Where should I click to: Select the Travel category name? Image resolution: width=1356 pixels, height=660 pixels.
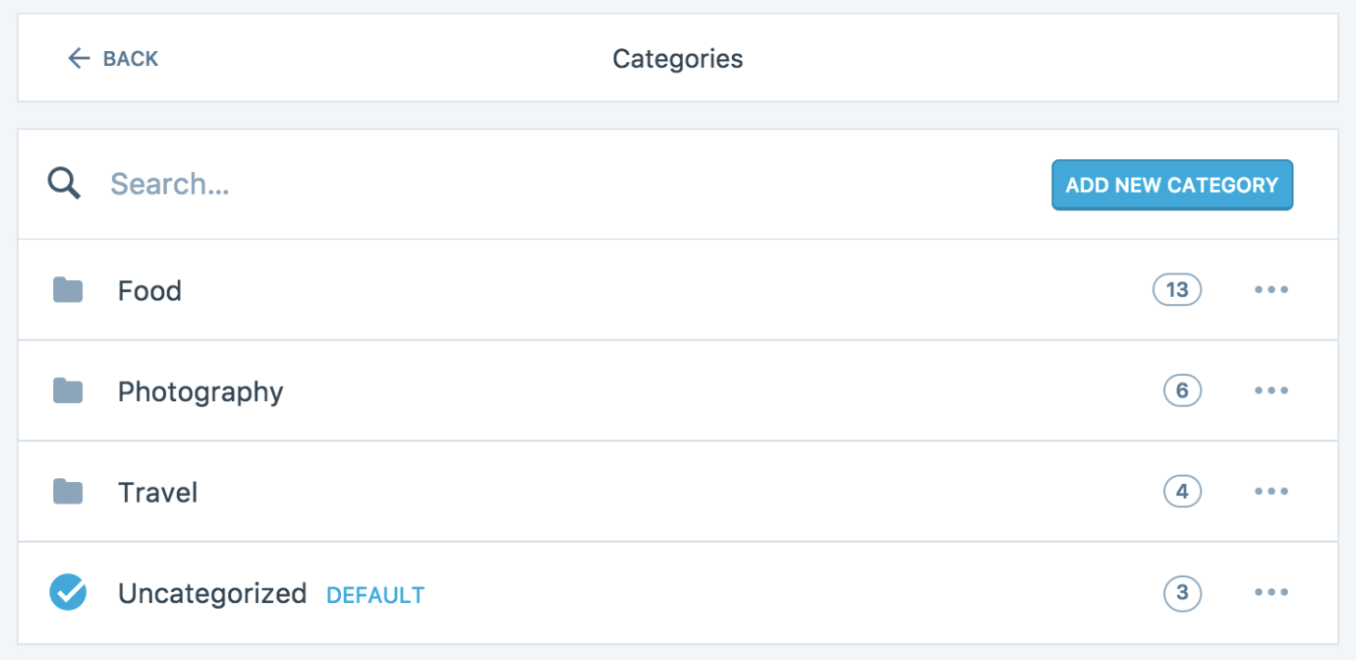(x=158, y=492)
